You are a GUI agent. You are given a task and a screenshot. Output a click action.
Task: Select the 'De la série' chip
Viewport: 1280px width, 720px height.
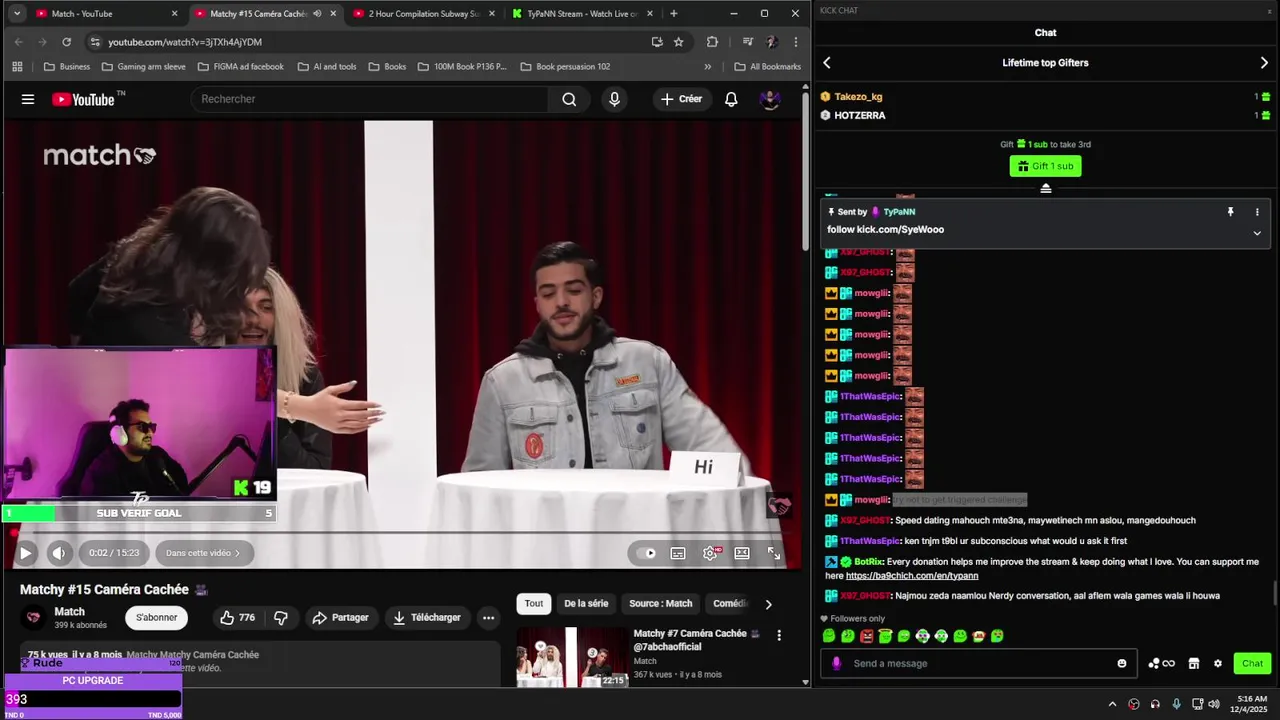(586, 604)
